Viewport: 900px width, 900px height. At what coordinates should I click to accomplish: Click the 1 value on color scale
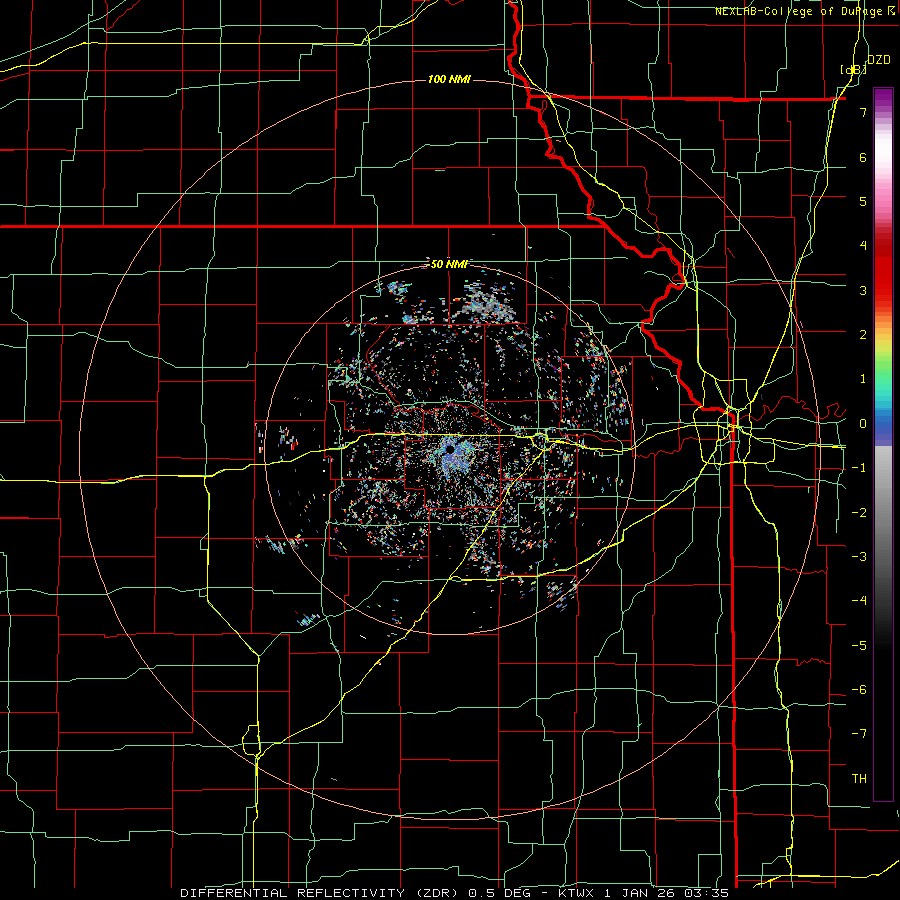click(863, 379)
